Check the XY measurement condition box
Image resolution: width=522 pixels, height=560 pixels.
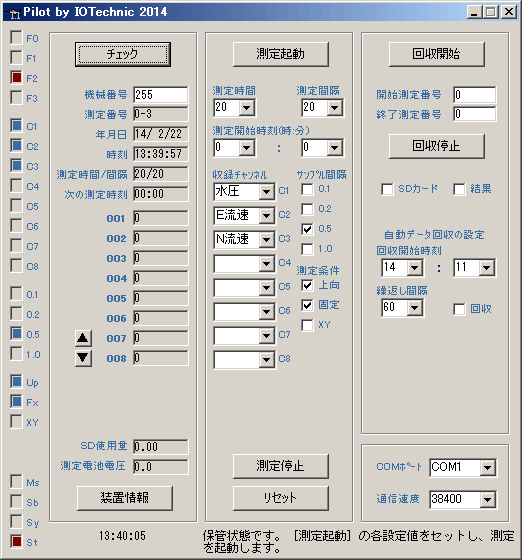(x=307, y=325)
